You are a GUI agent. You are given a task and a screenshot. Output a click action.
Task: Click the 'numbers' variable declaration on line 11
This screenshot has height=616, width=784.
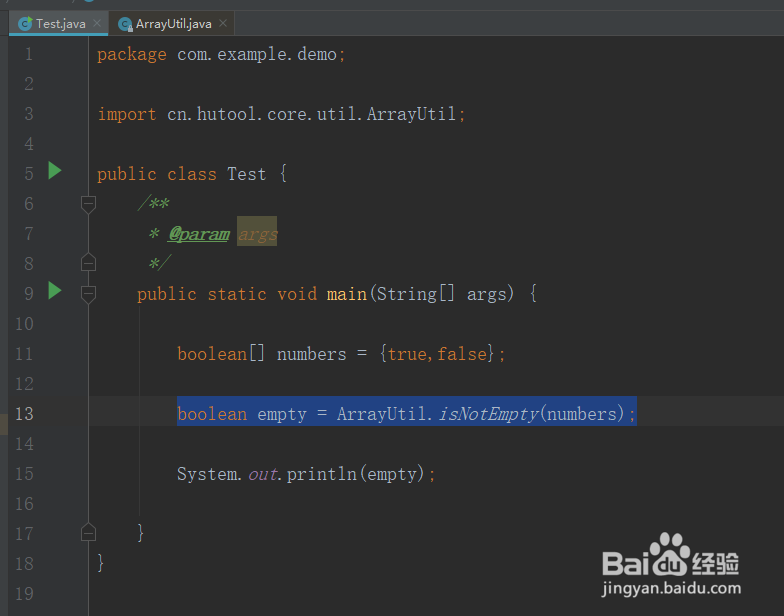312,354
